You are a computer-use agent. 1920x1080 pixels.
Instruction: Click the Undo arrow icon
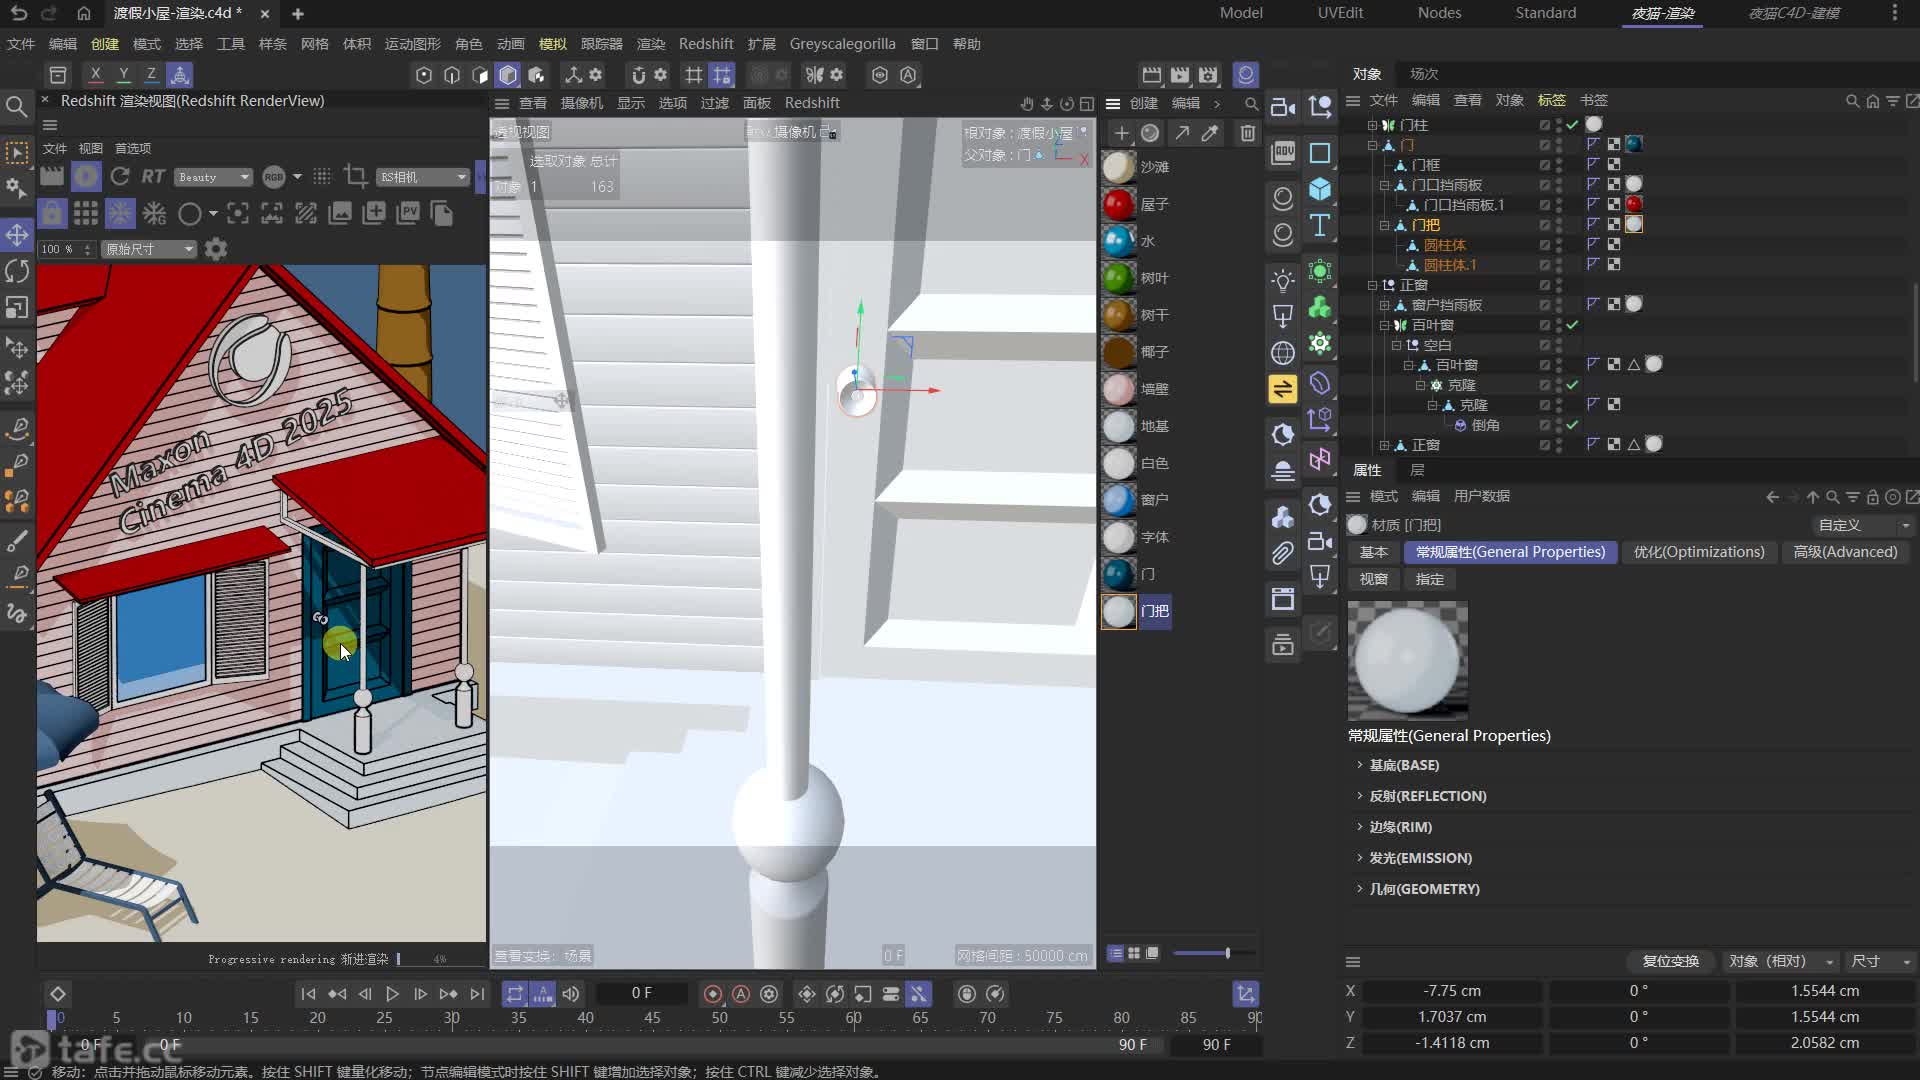(19, 13)
